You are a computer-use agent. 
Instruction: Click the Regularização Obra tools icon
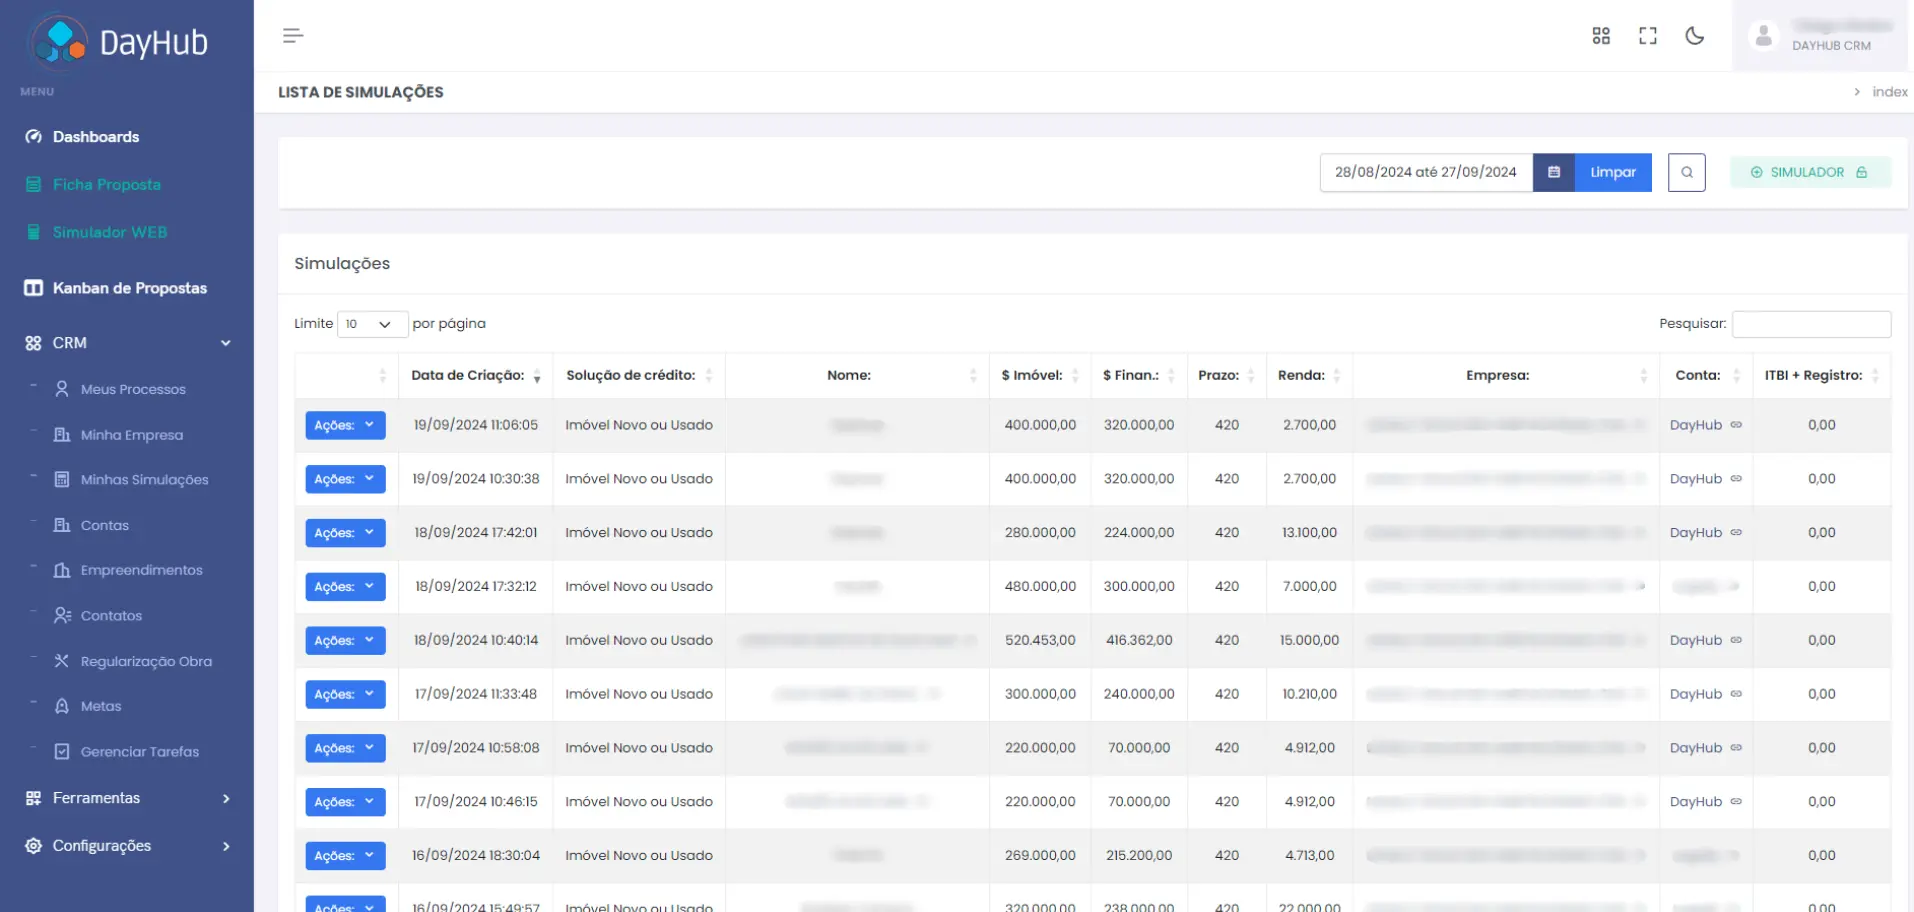pos(62,661)
